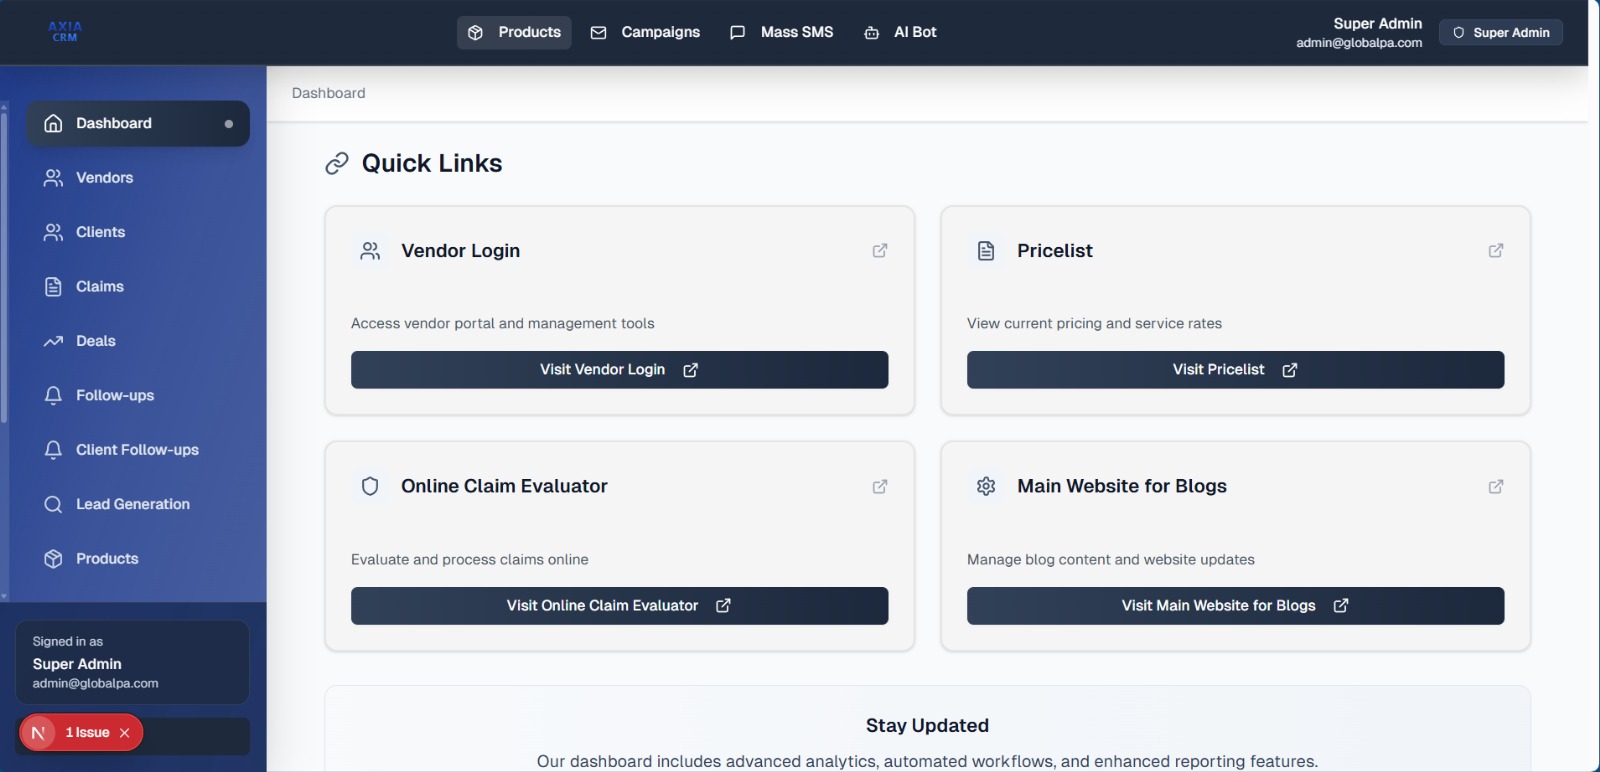Viewport: 1600px width, 772px height.
Task: Select Vendors in the sidebar
Action: (x=104, y=178)
